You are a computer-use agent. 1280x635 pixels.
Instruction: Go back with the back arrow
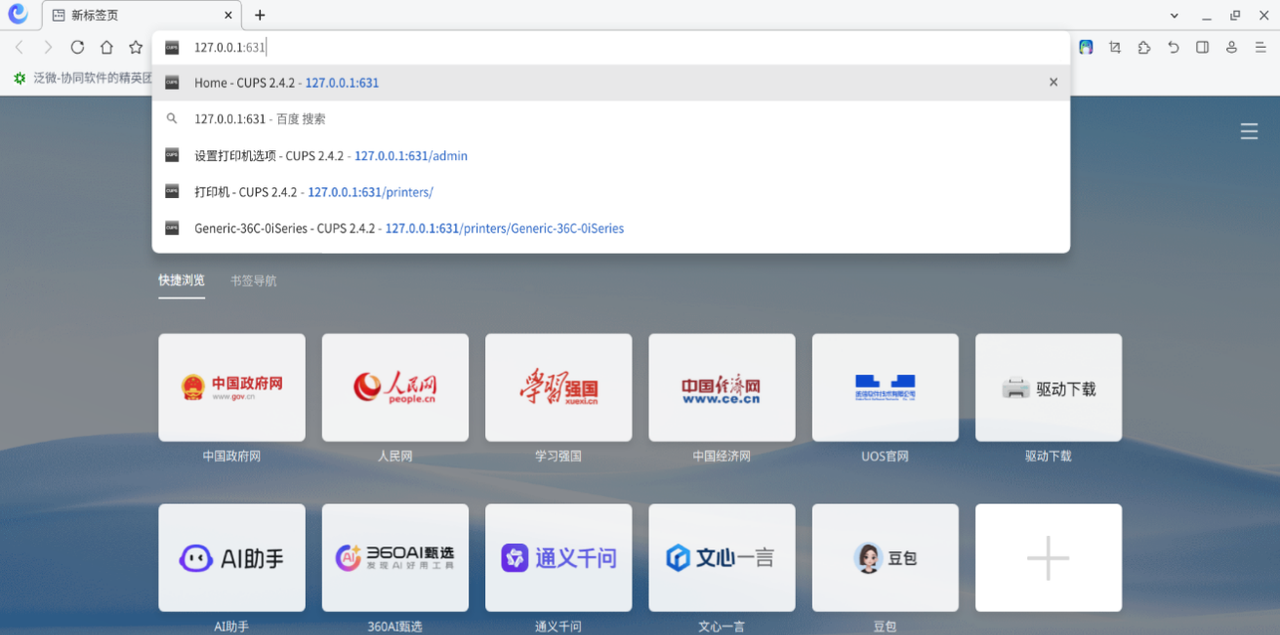click(x=19, y=47)
